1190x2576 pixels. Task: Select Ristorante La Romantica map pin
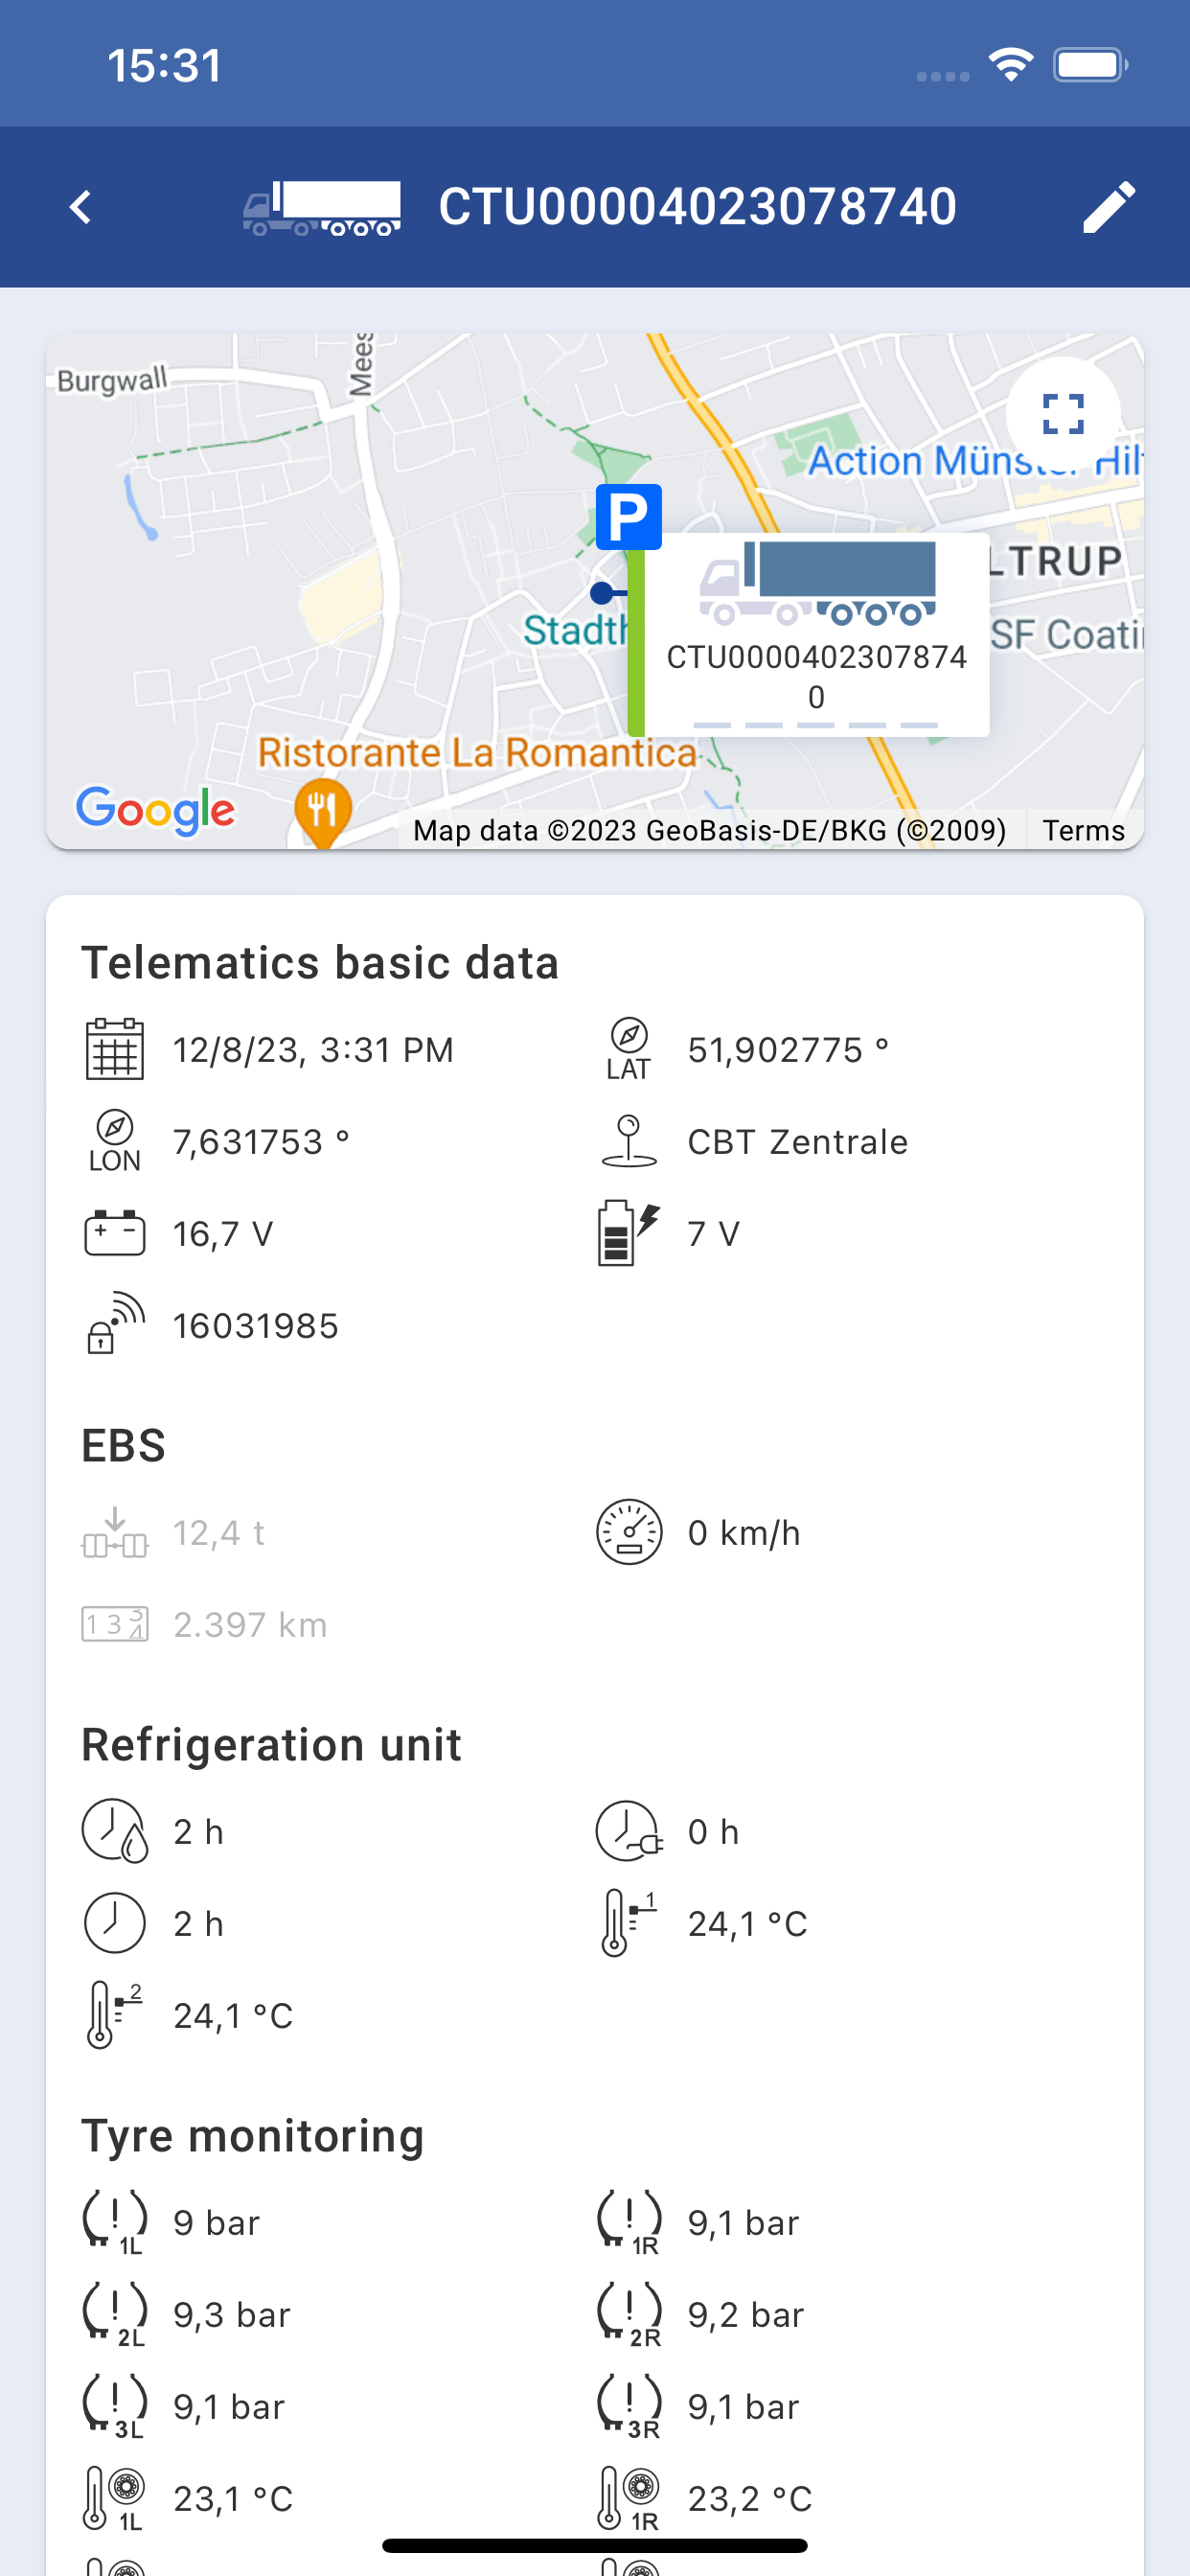click(323, 813)
